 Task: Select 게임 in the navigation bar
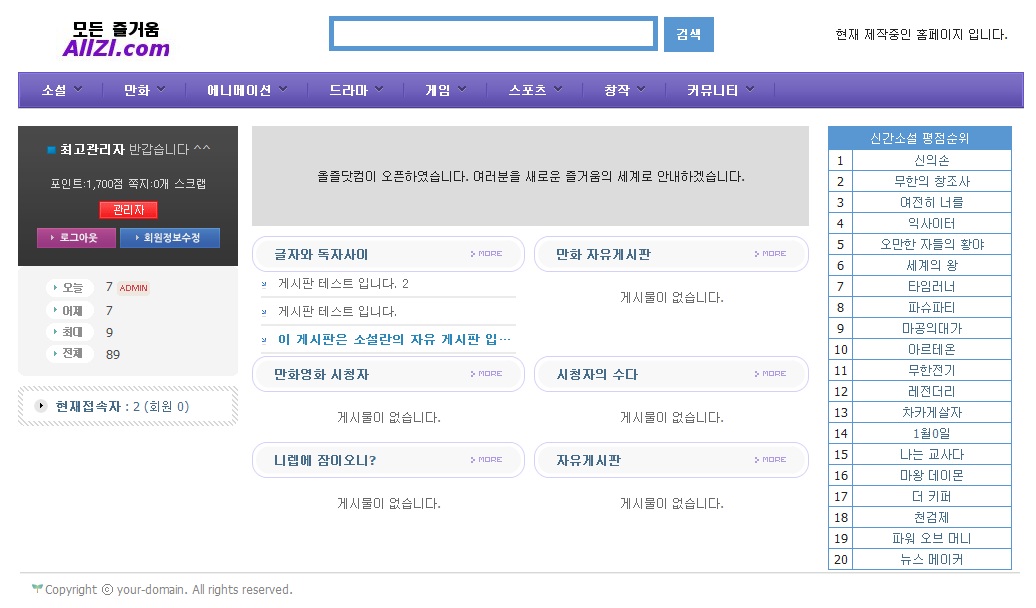[437, 90]
